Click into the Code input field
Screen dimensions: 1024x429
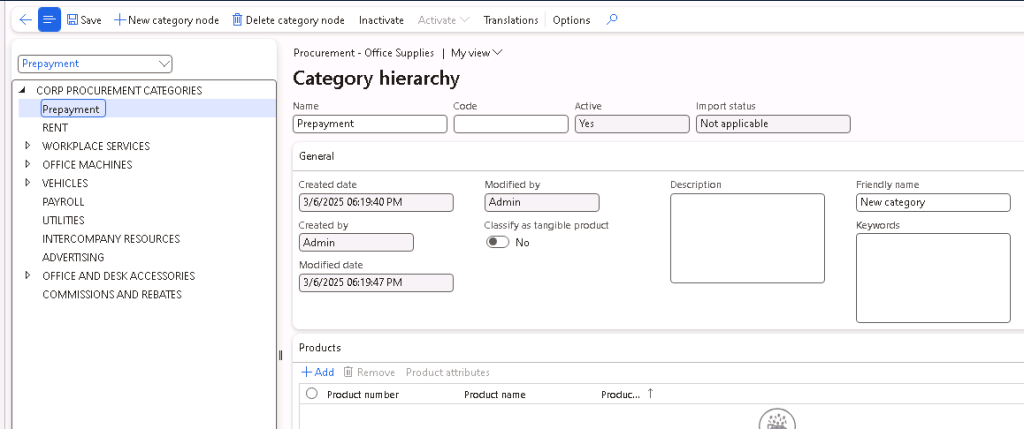(x=510, y=124)
